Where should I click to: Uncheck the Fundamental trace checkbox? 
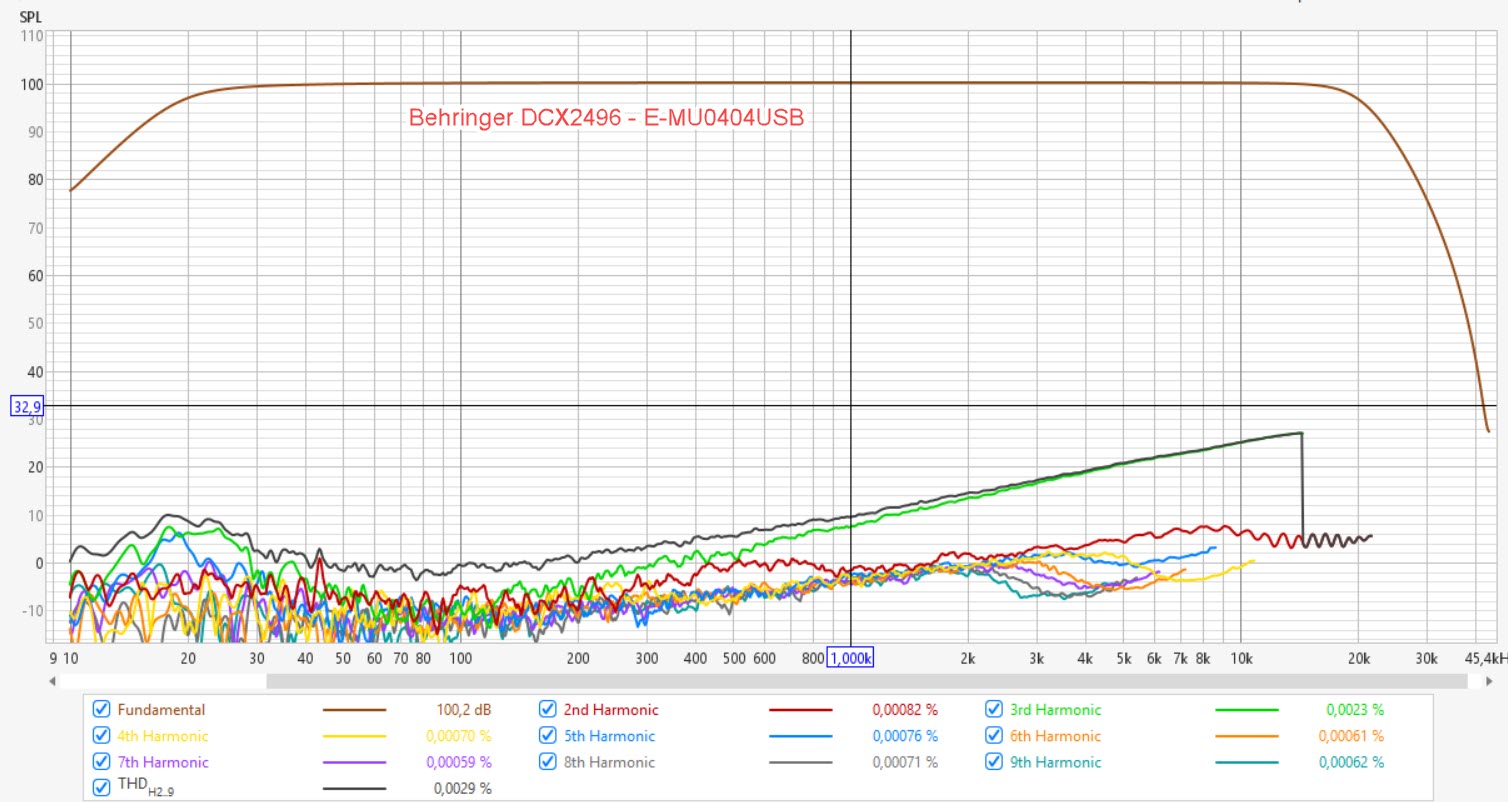click(x=101, y=710)
